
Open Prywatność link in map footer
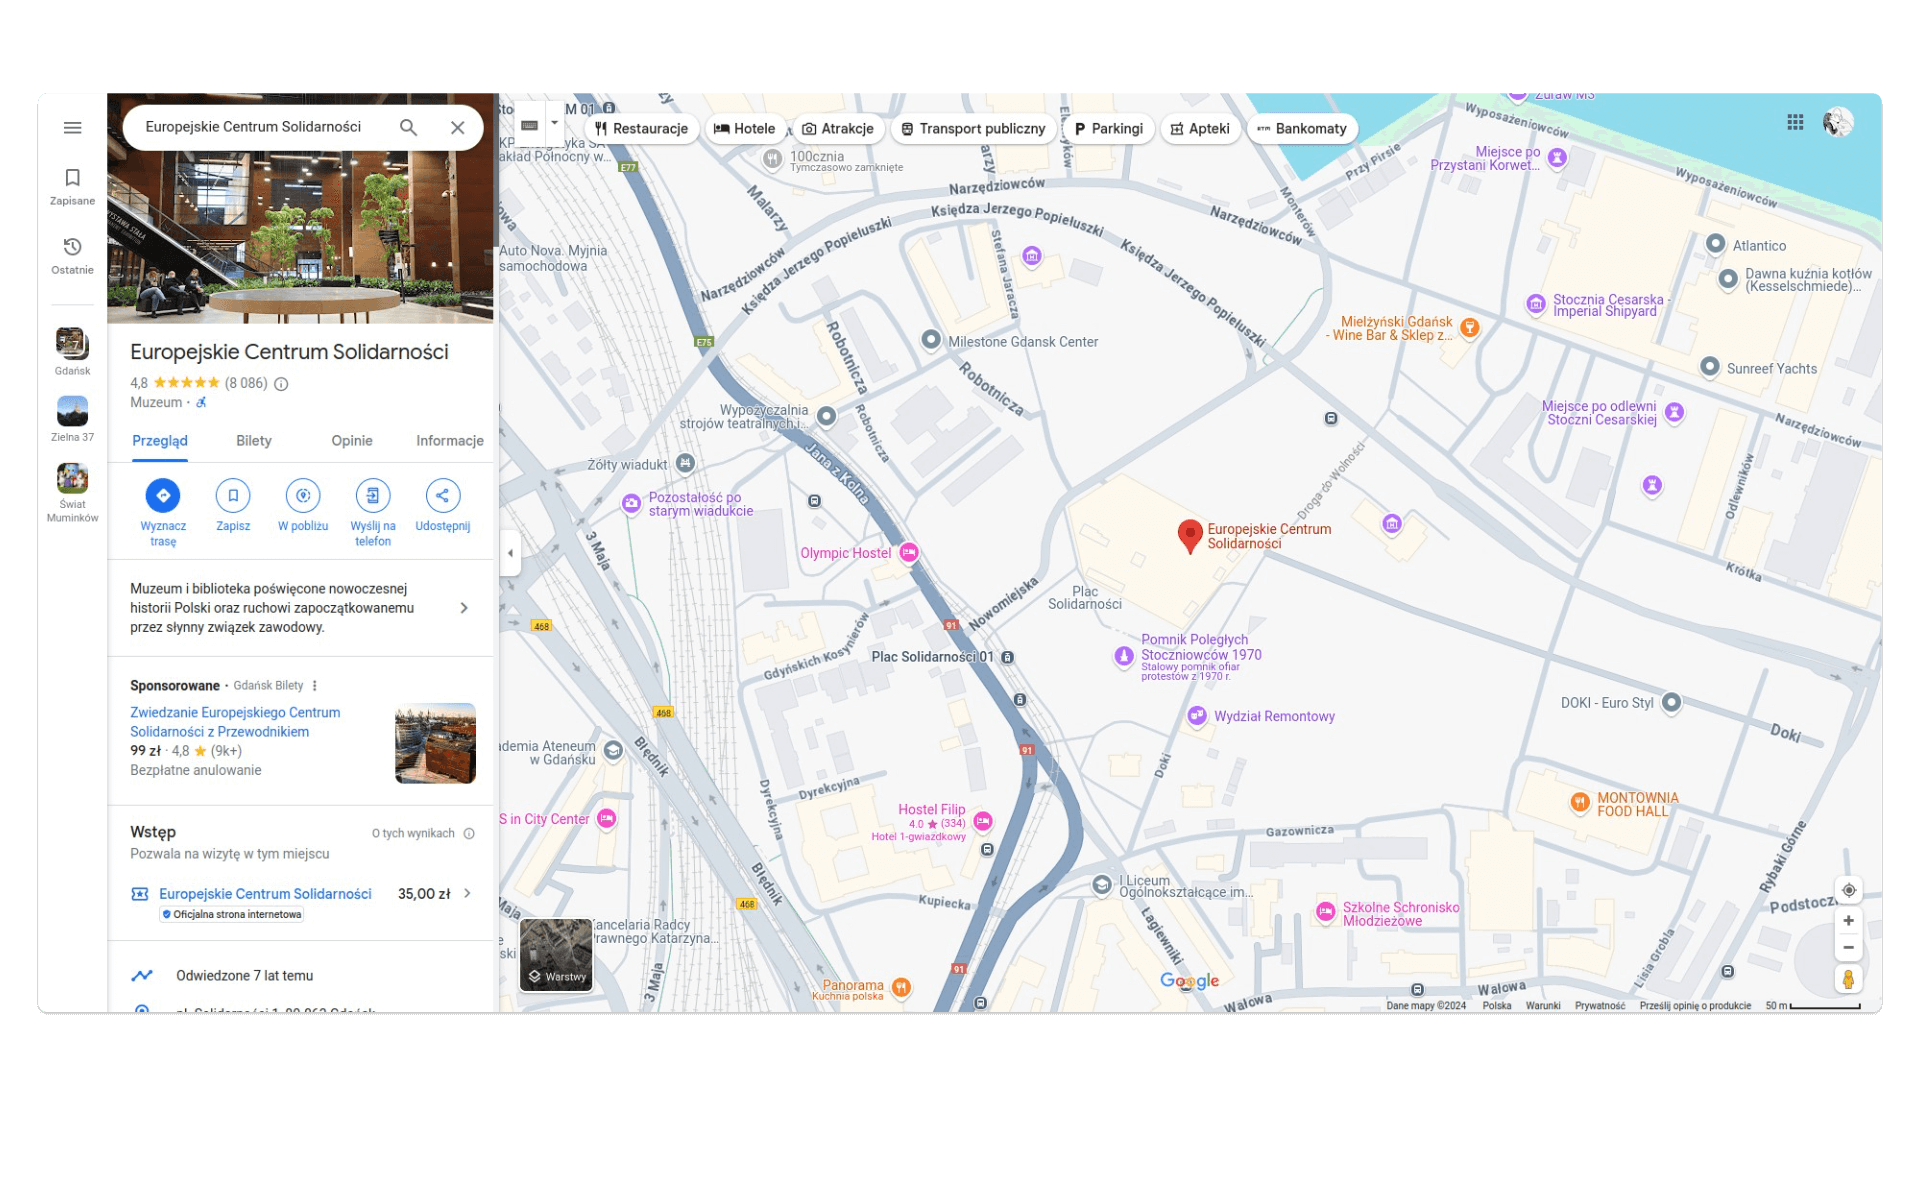[x=1599, y=1006]
